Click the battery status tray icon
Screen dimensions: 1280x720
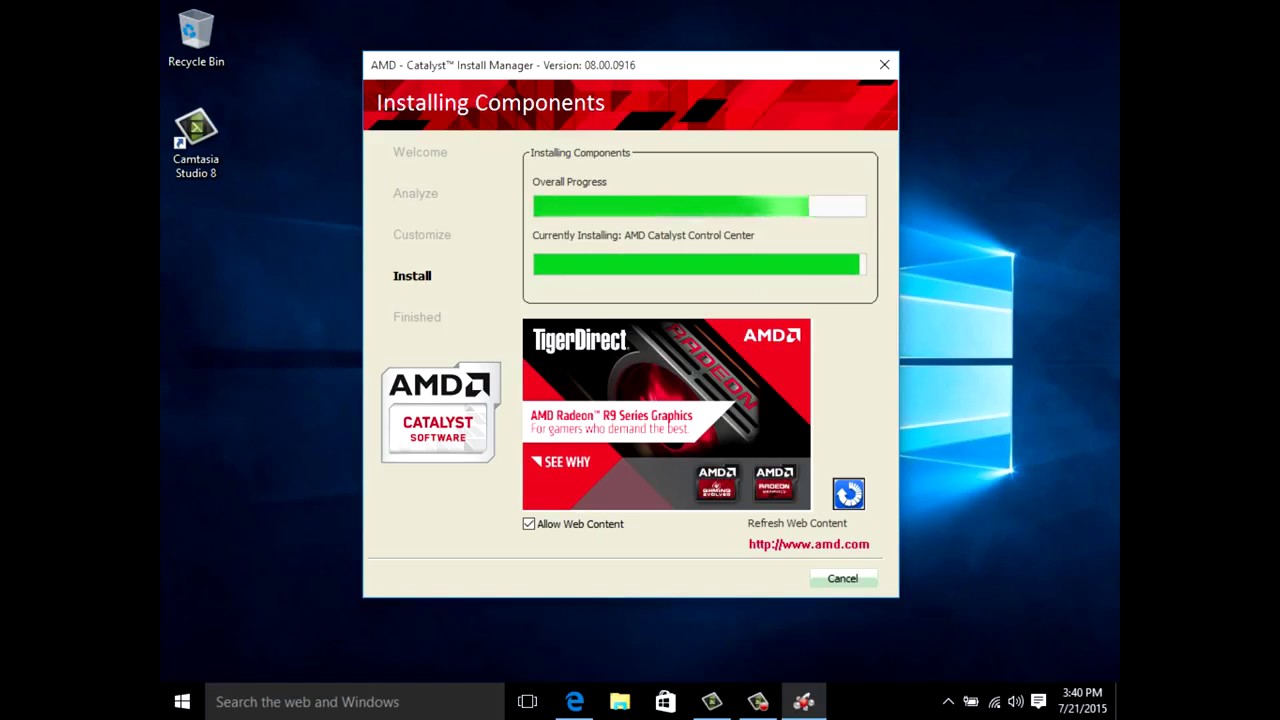click(x=971, y=702)
